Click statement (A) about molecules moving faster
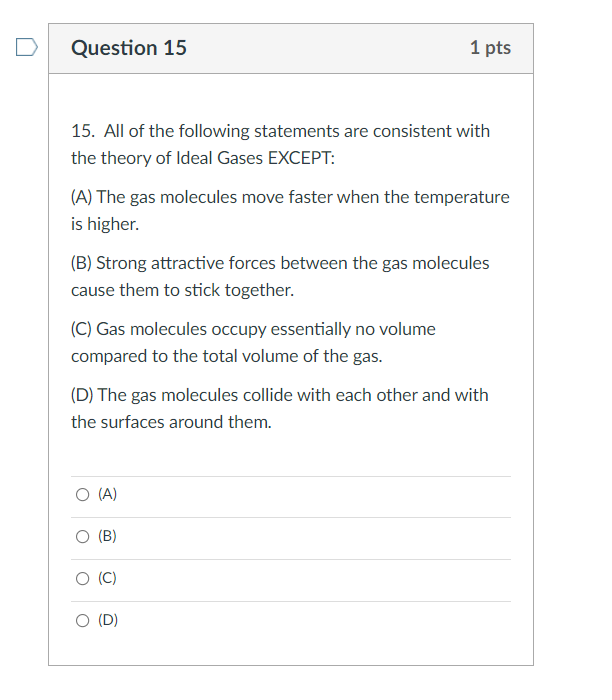This screenshot has width=612, height=700. point(290,210)
